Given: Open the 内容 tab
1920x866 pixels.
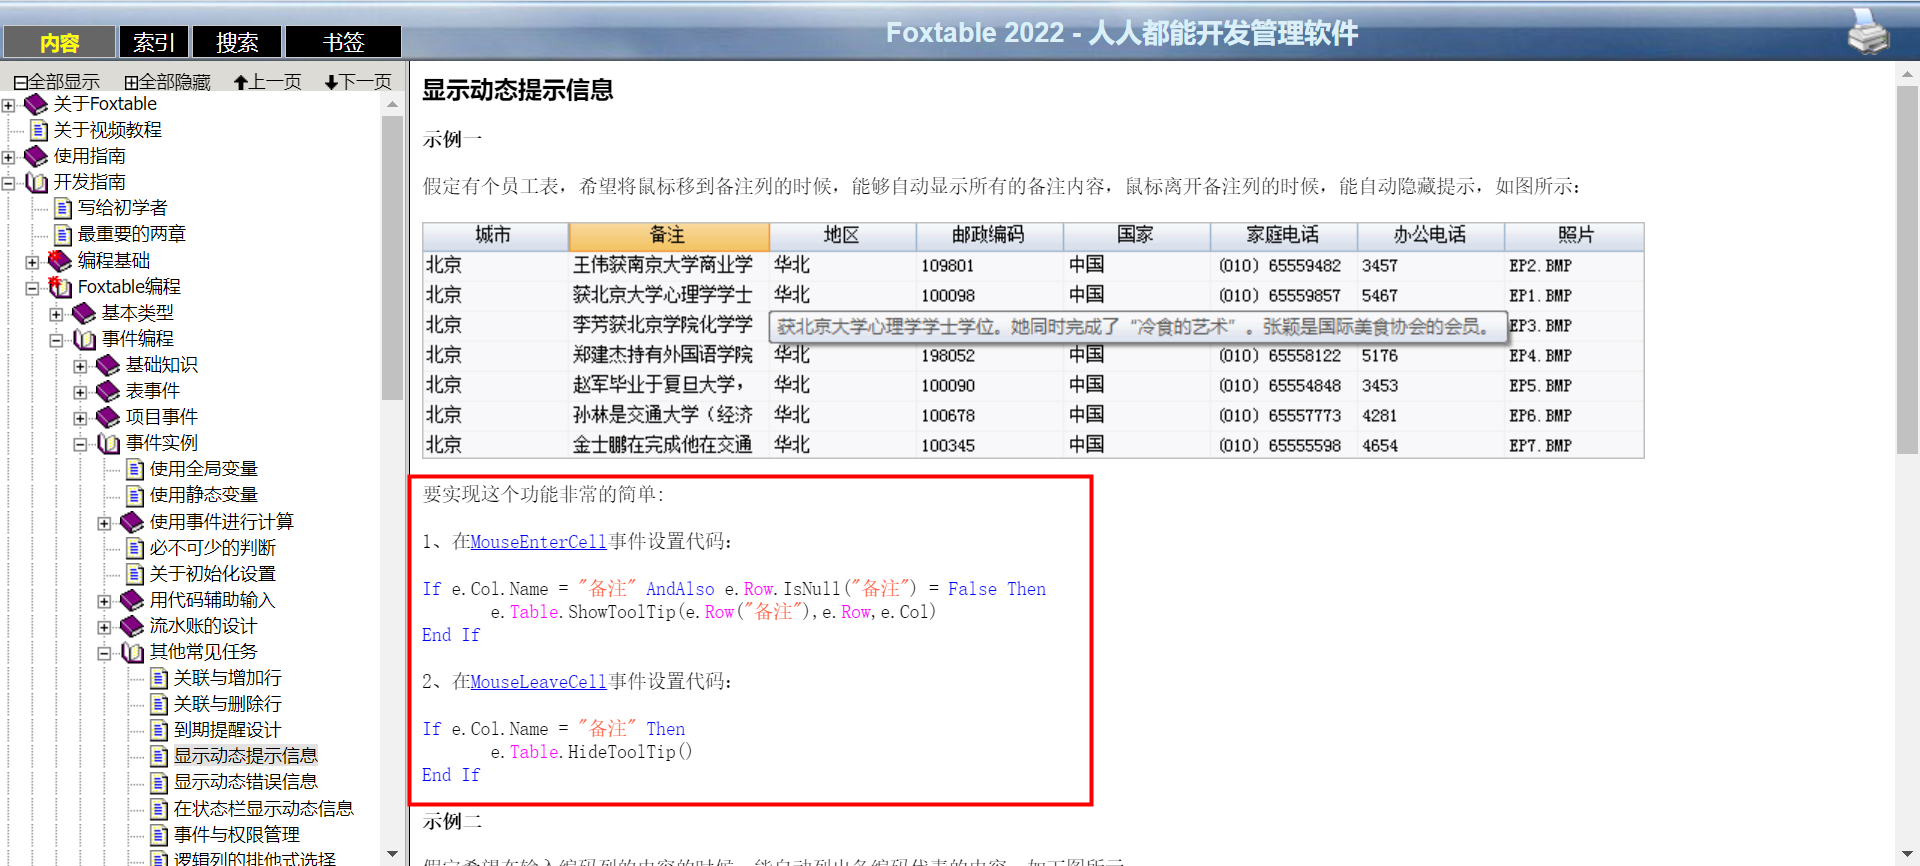Looking at the screenshot, I should (x=60, y=42).
